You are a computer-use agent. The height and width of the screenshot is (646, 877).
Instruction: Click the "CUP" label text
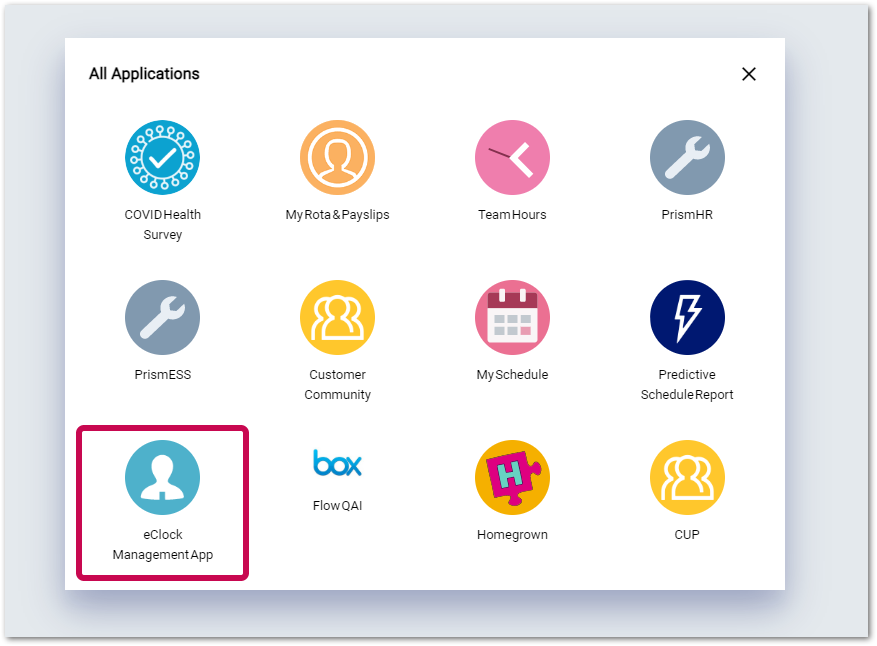coord(687,535)
